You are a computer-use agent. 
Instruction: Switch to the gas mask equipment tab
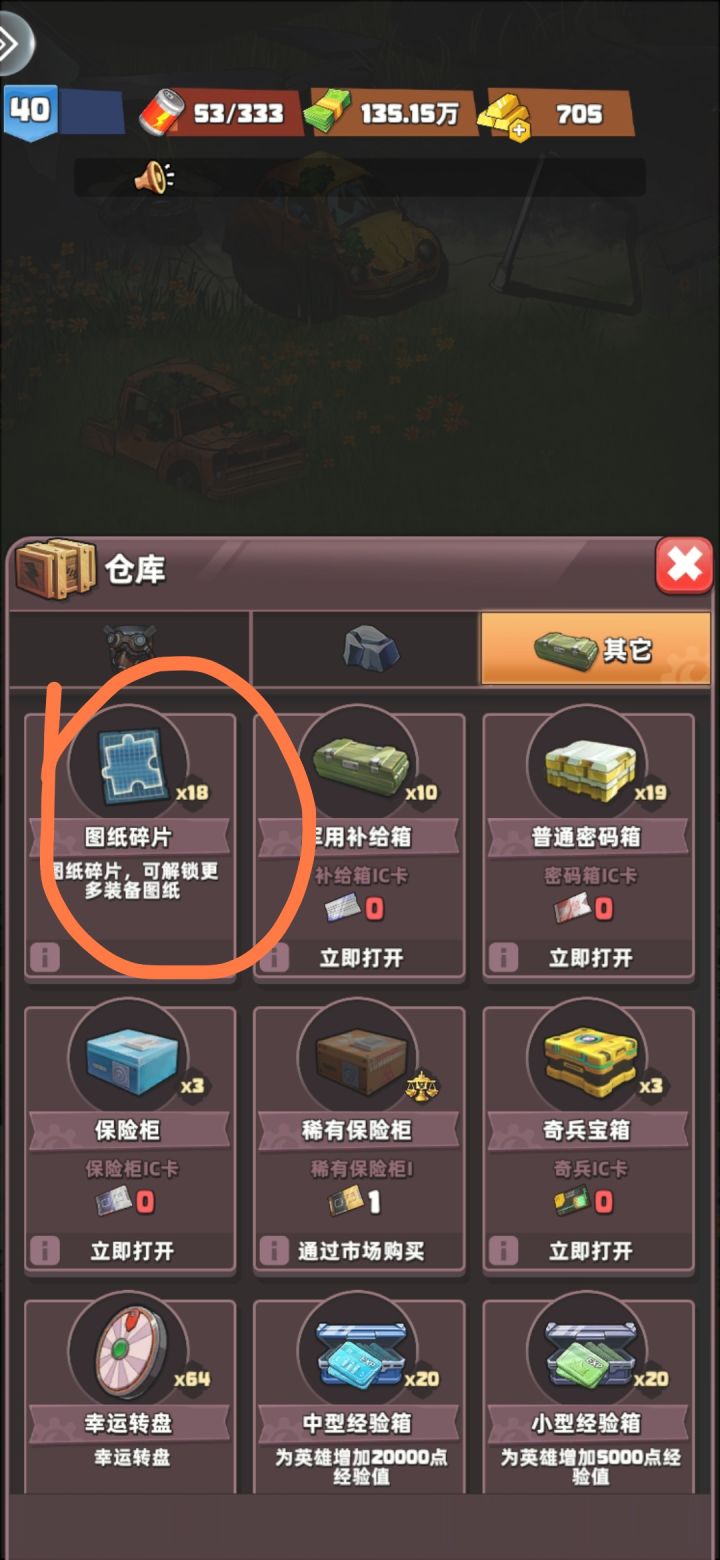130,649
